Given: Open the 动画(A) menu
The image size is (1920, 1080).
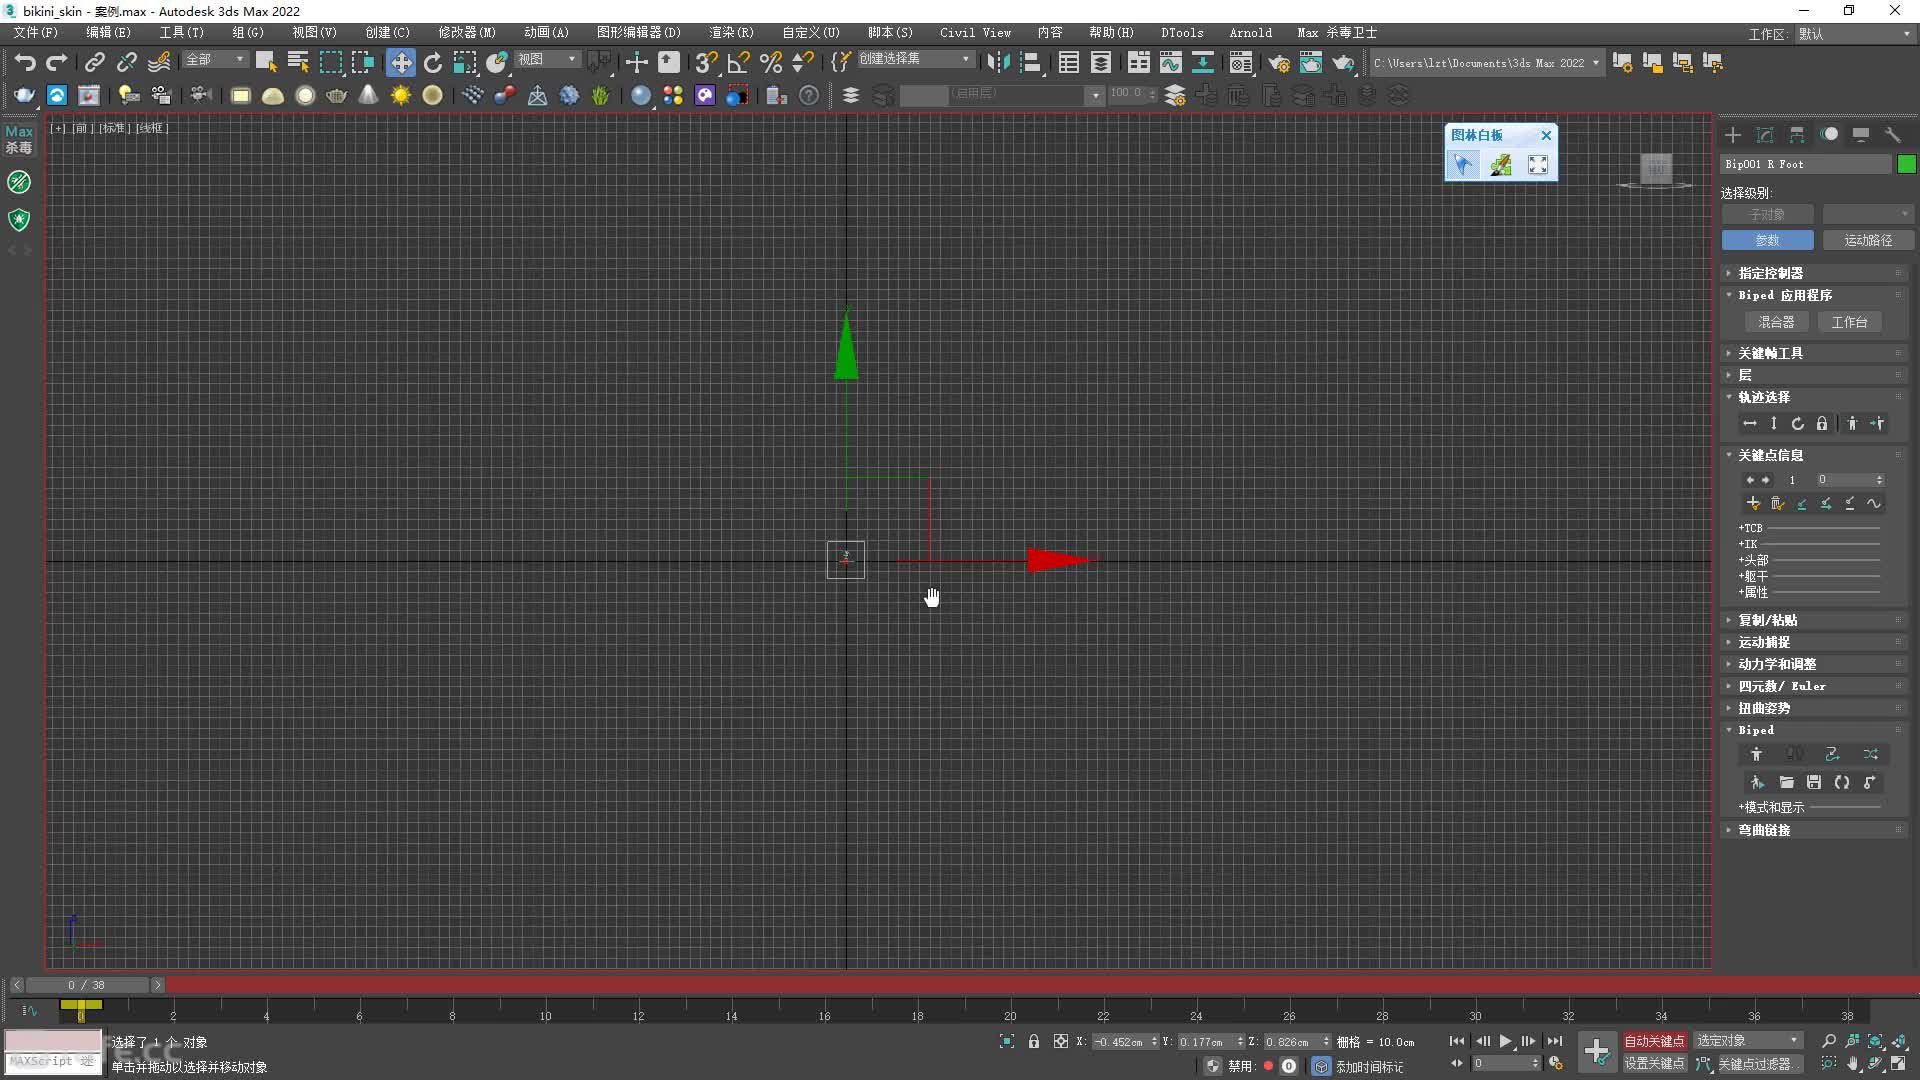Looking at the screenshot, I should (x=546, y=33).
